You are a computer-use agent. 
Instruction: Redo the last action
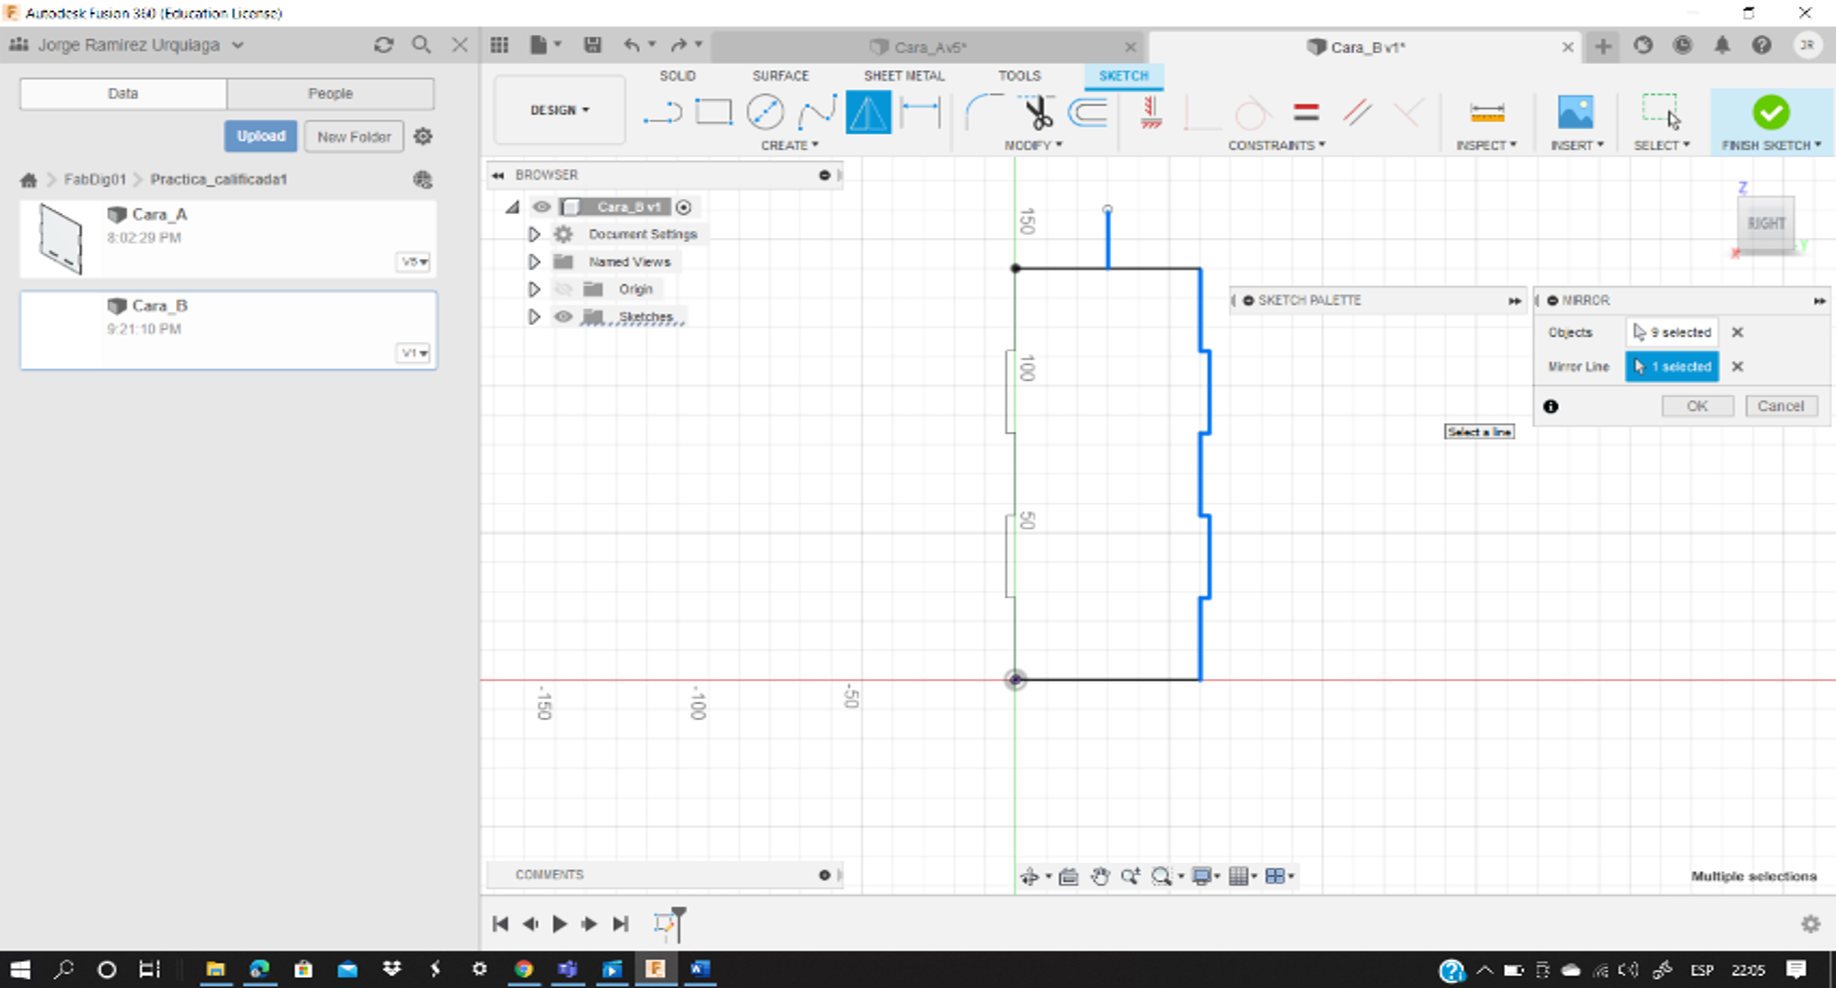679,45
